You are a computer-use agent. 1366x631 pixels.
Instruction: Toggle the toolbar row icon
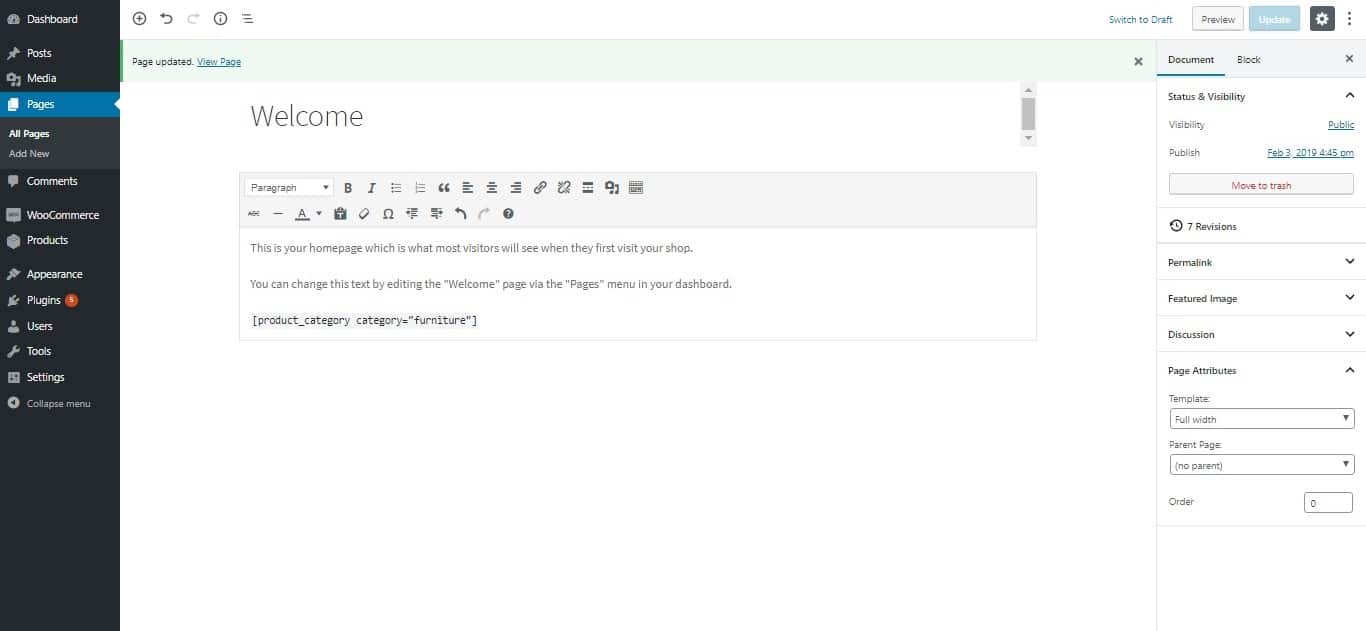click(636, 187)
